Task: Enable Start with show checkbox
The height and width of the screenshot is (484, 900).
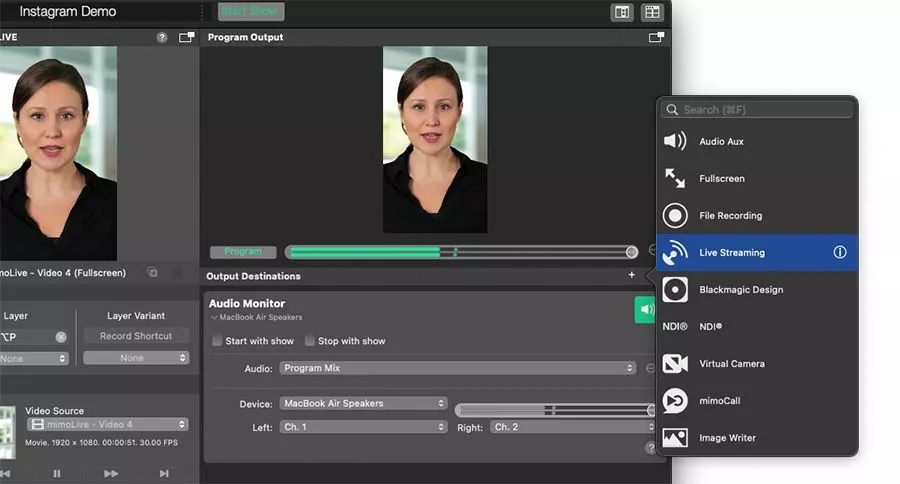Action: tap(217, 341)
